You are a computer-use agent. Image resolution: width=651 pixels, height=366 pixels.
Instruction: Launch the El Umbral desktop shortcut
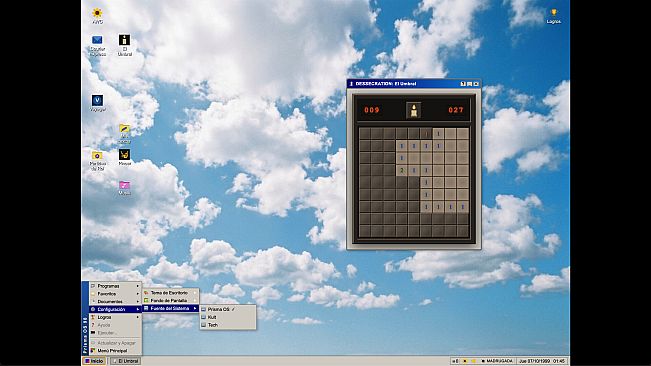(x=125, y=45)
